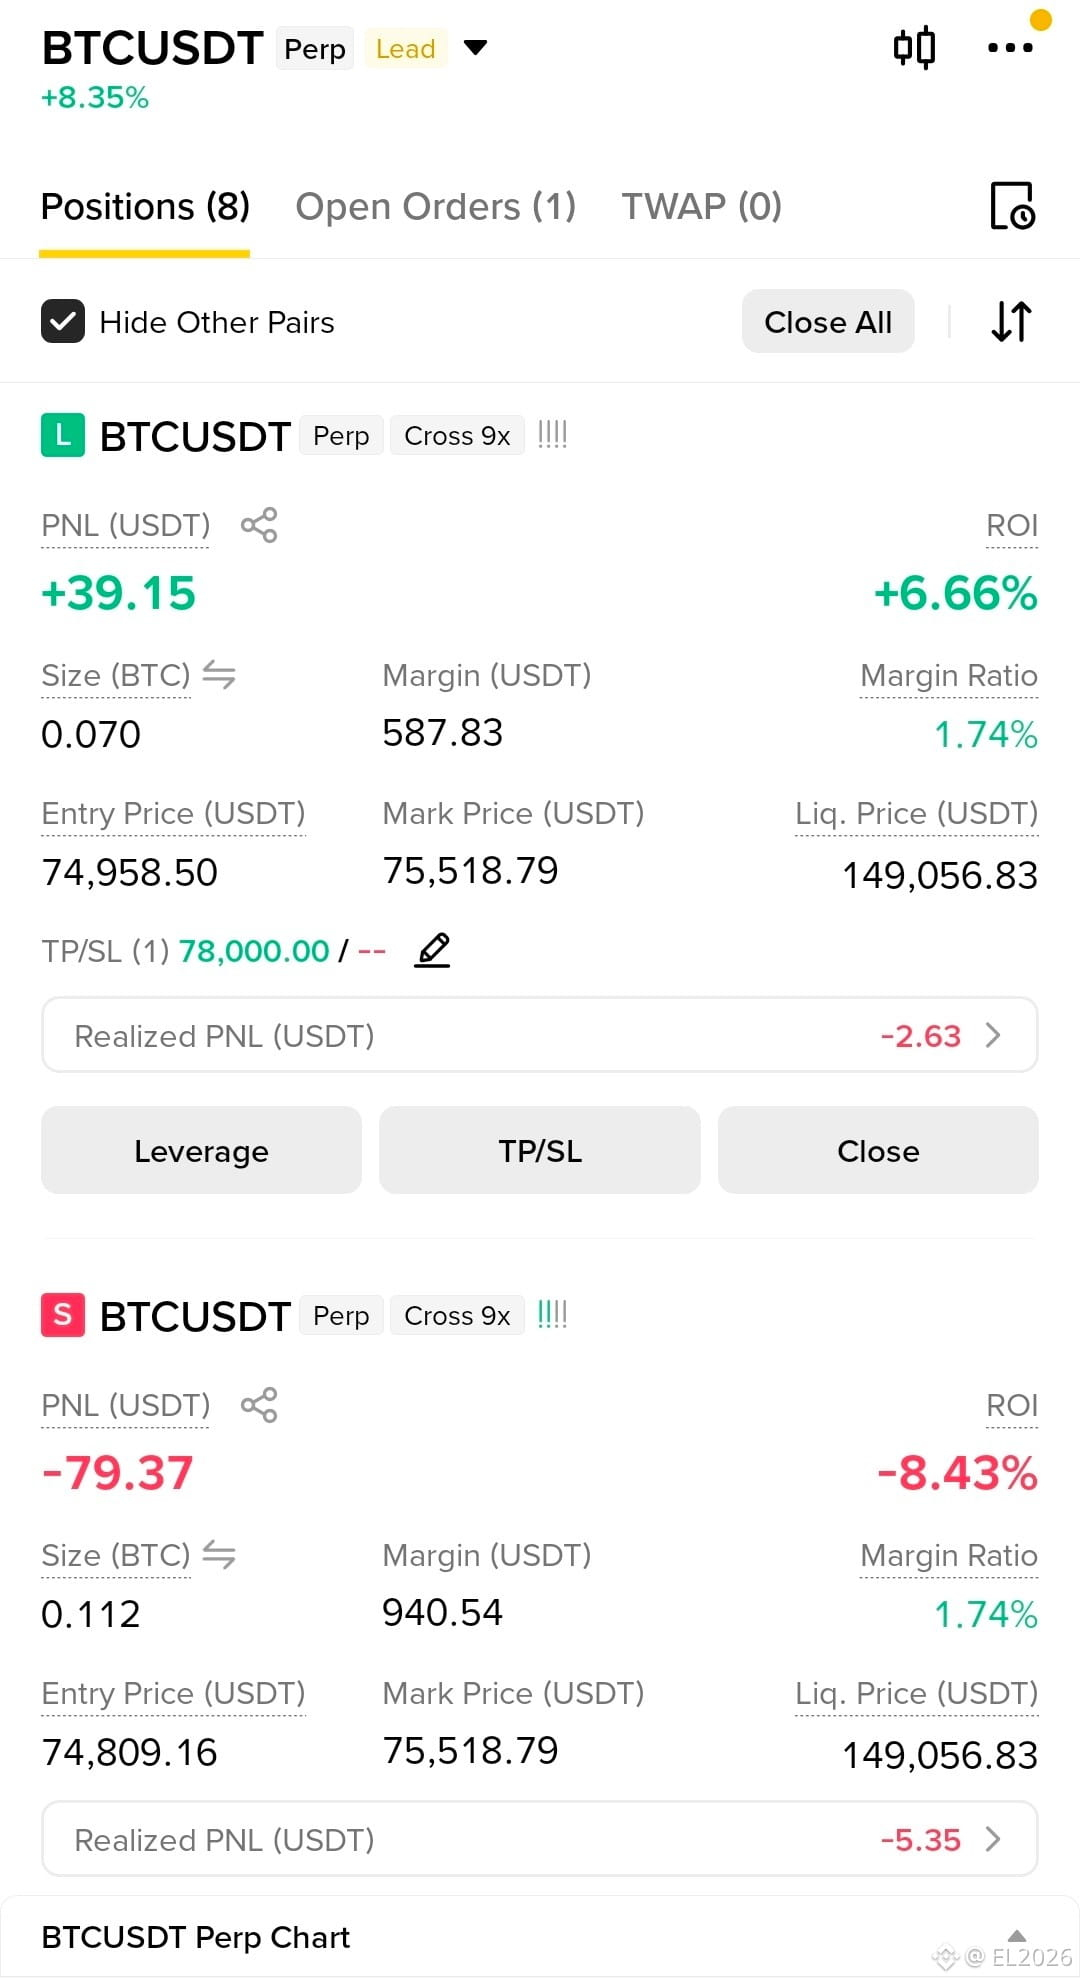The image size is (1080, 1982).
Task: Switch size unit on the long position
Action: (219, 675)
